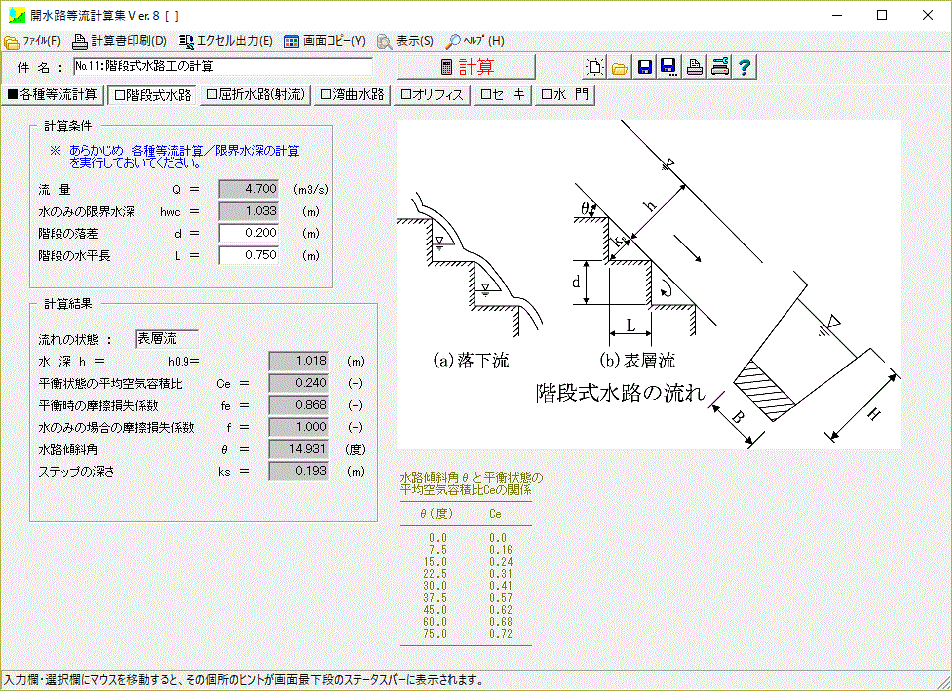Save the calculation with the floppy disk icon
This screenshot has height=691, width=952.
645,67
